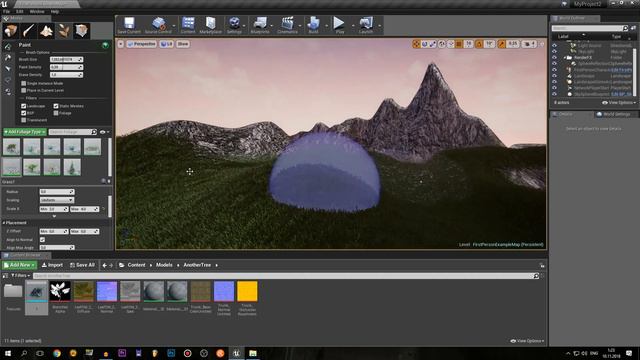The image size is (640, 360).
Task: Toggle scale snapping in viewport toolbar
Action: click(502, 44)
